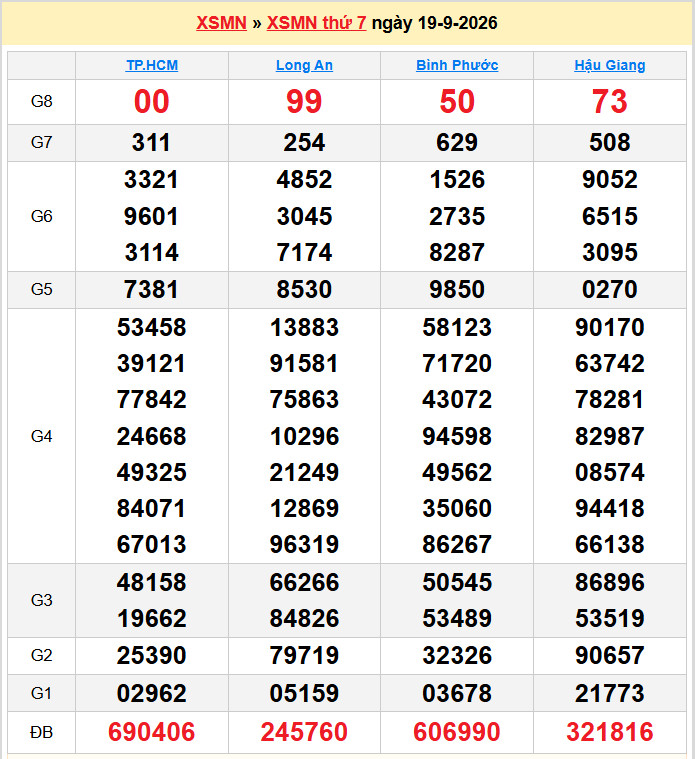Select Hậu Giang G8 number 73
Image resolution: width=695 pixels, height=759 pixels.
pos(610,102)
